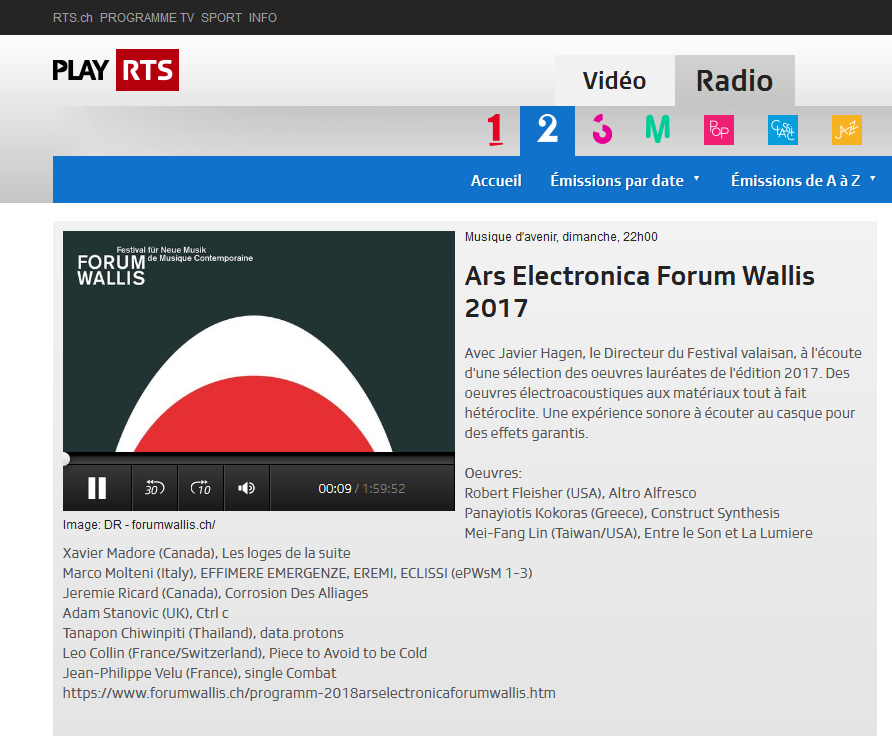Skip forward 10 seconds in the player
Viewport: 892px width, 736px height.
pos(201,488)
